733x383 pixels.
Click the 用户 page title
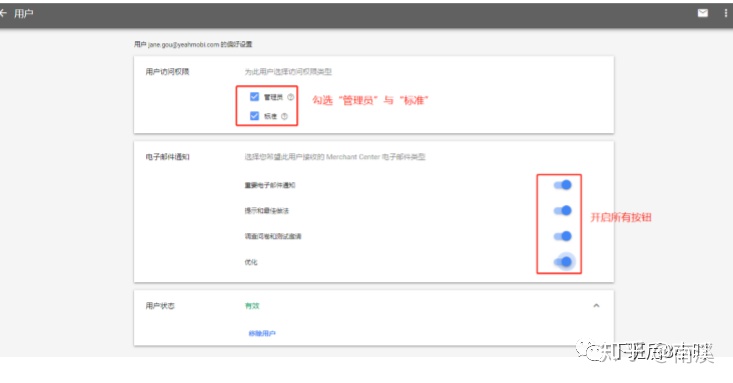click(23, 14)
